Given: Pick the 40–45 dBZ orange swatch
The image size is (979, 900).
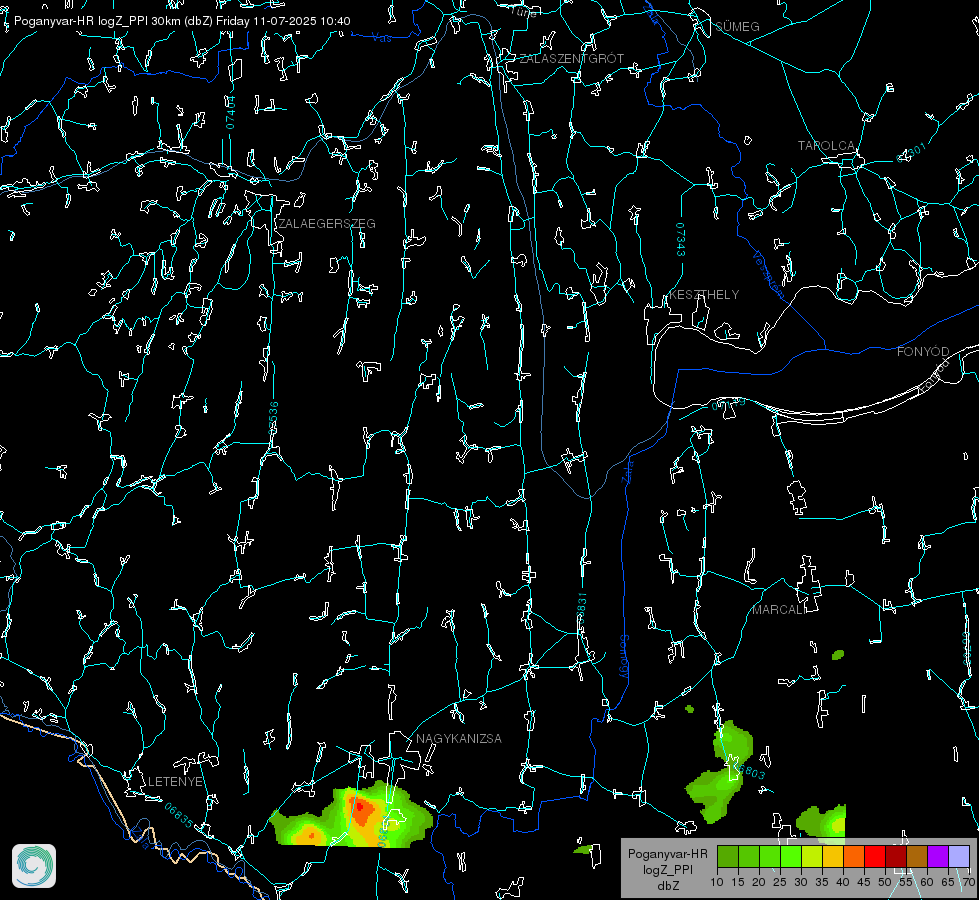Looking at the screenshot, I should coord(854,856).
